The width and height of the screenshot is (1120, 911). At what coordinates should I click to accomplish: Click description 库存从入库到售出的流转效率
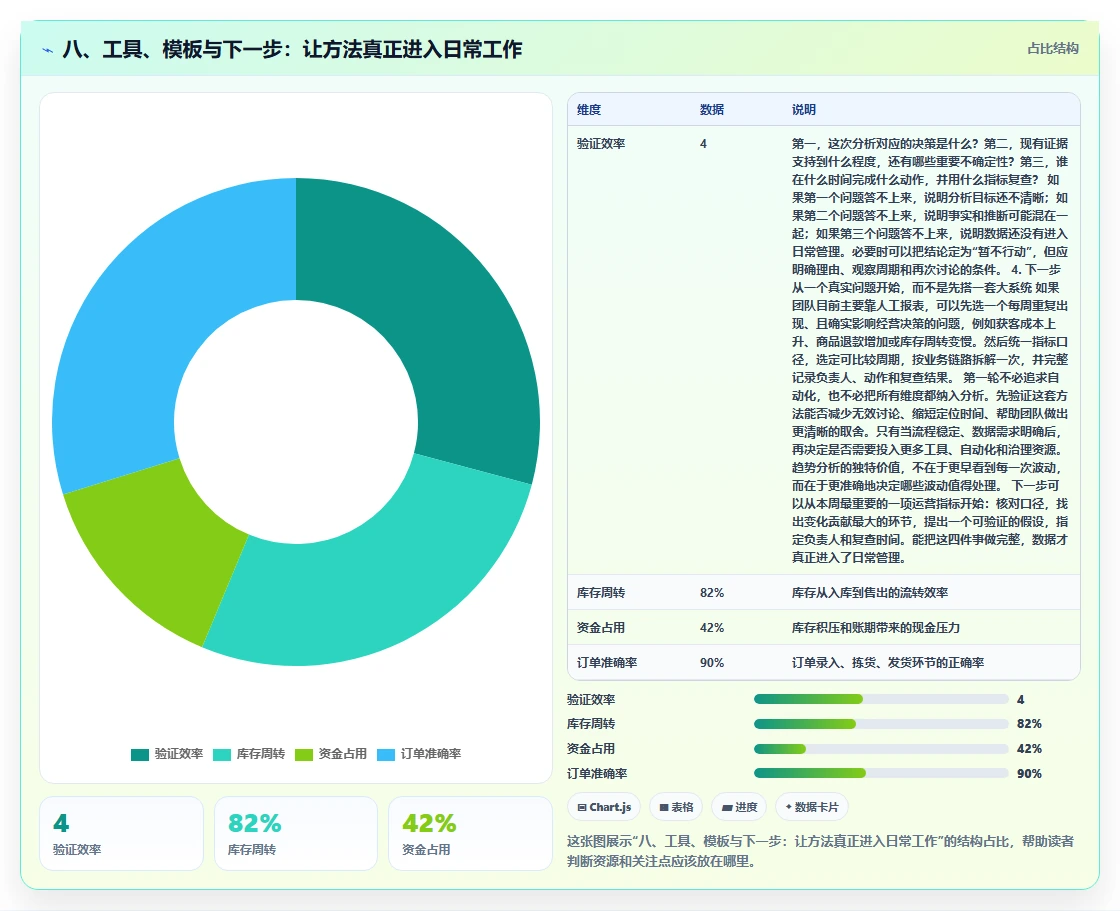tap(869, 592)
